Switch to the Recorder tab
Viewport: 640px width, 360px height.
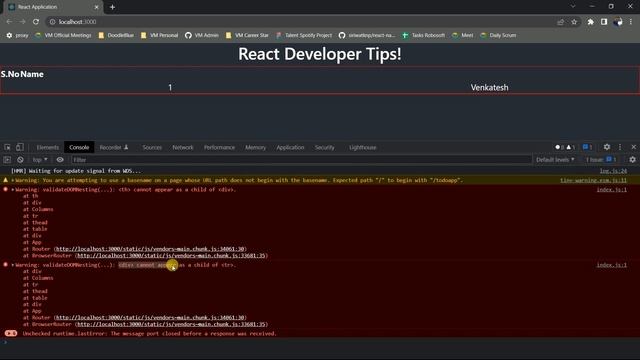(x=114, y=147)
